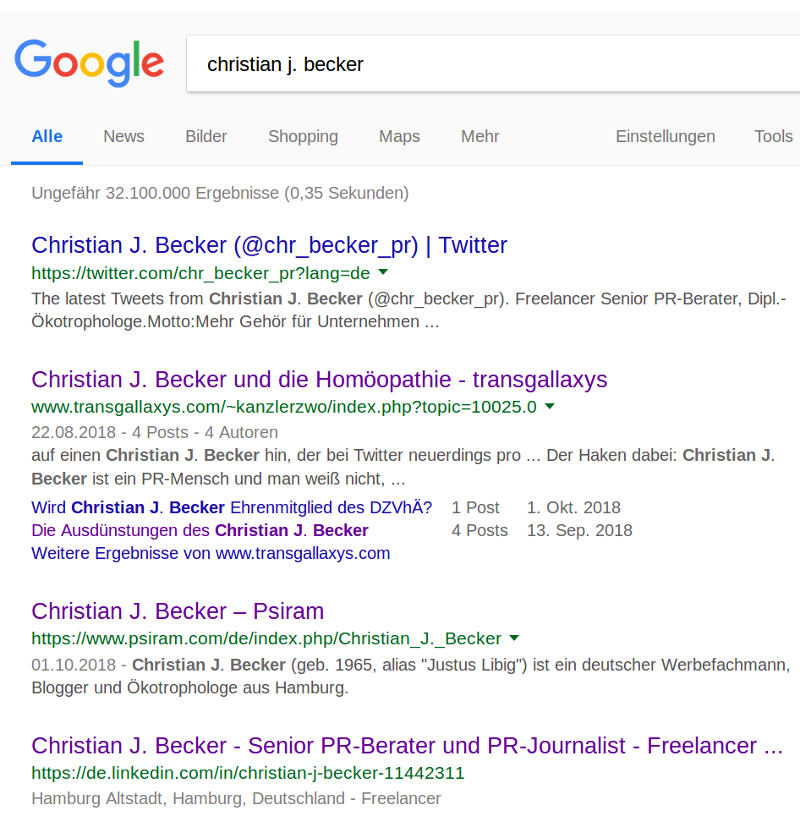The image size is (800, 827).
Task: Open the Einstellungen menu
Action: click(x=665, y=136)
